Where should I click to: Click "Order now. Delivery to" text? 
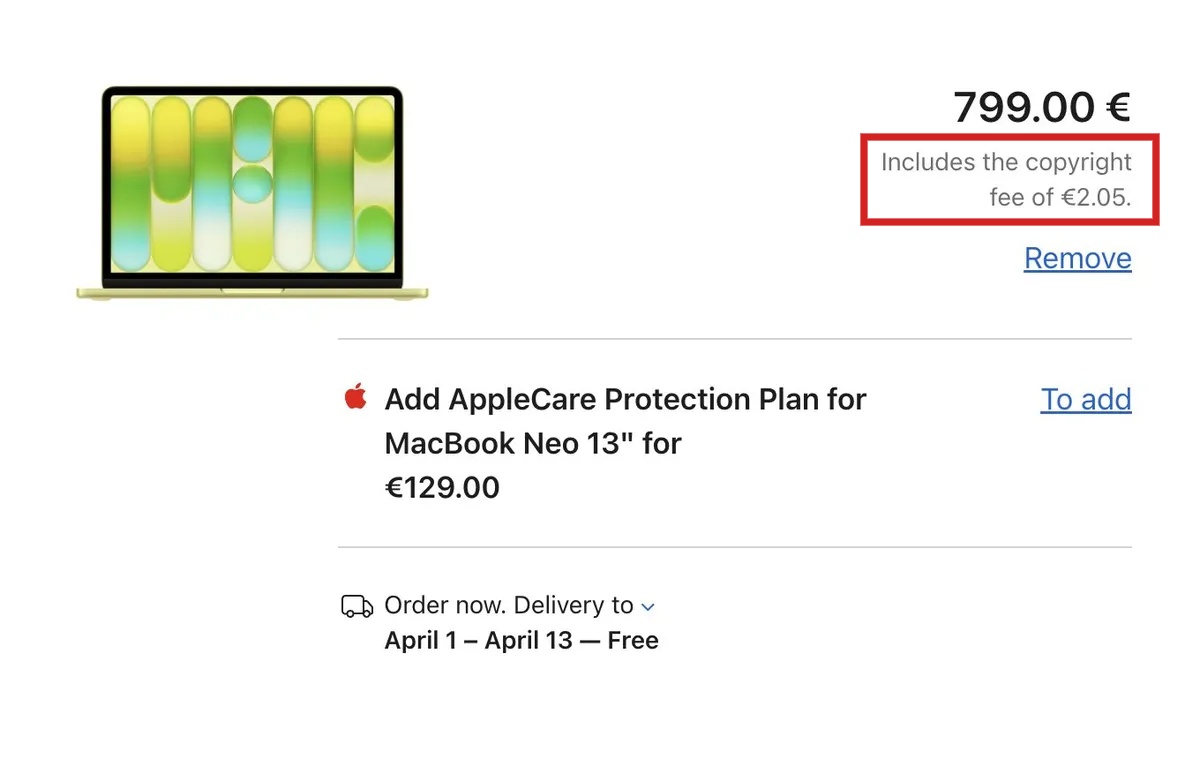(x=508, y=606)
